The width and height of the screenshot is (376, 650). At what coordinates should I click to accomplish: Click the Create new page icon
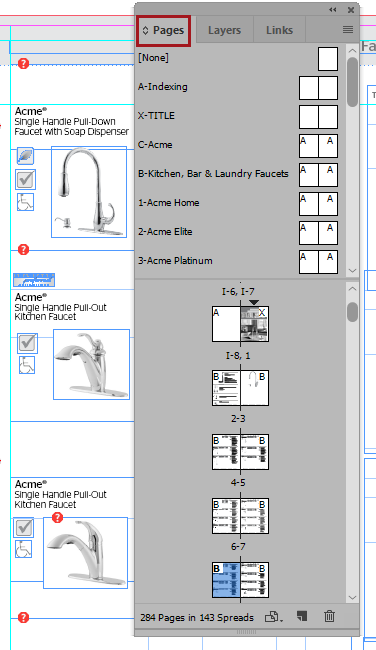click(x=302, y=616)
